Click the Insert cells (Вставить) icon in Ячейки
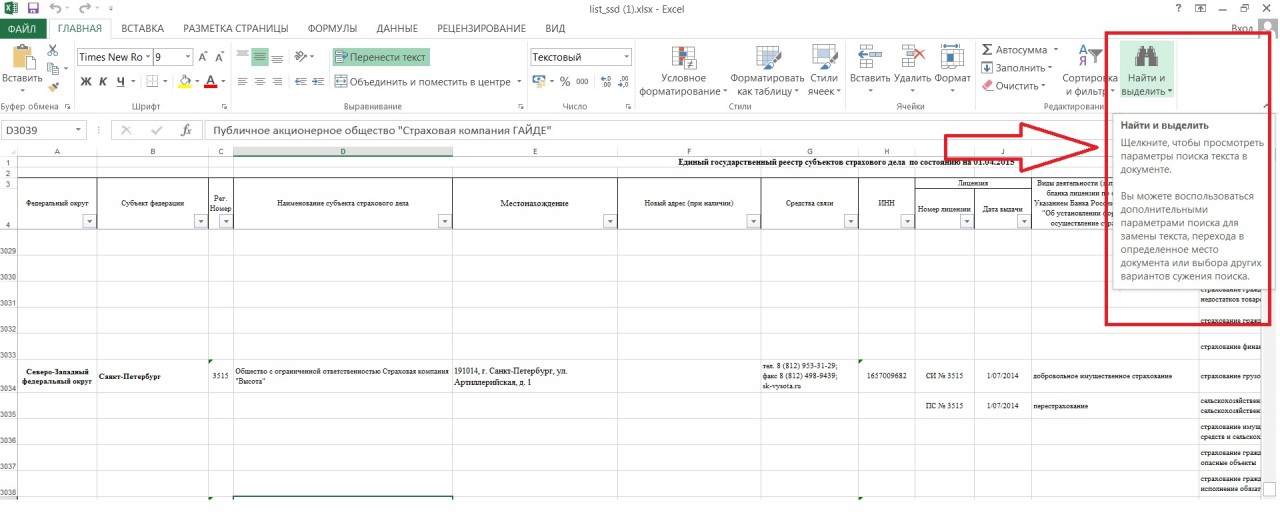Screen dimensions: 1280x531 [868, 56]
